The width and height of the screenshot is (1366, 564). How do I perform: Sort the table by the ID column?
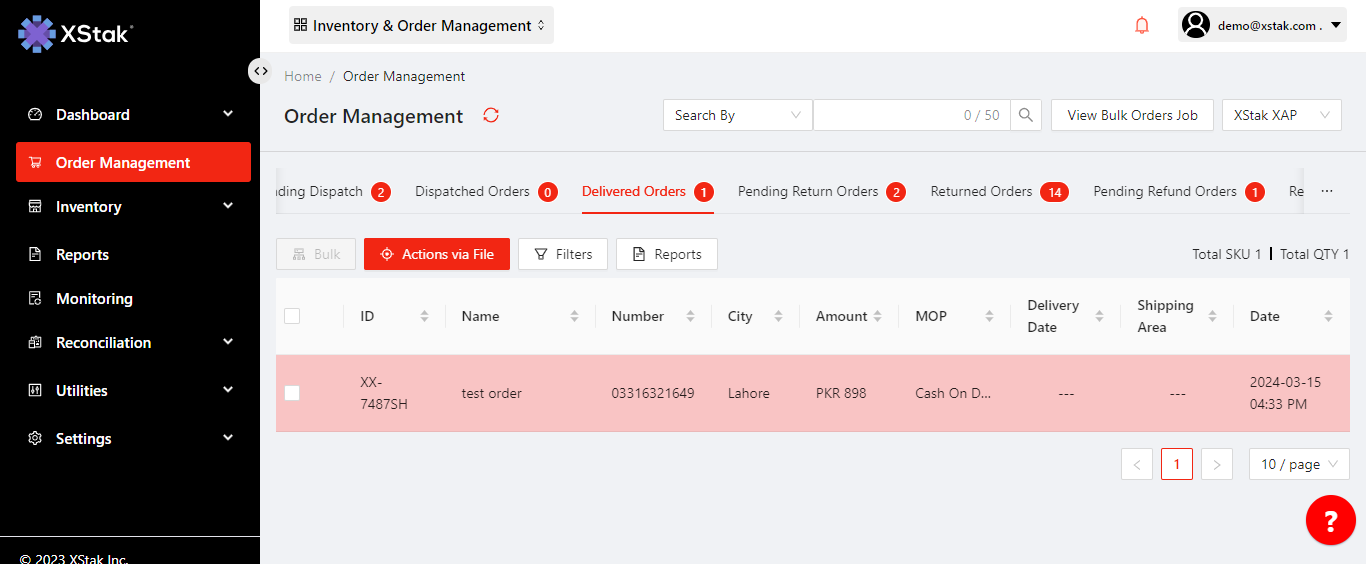click(x=424, y=316)
